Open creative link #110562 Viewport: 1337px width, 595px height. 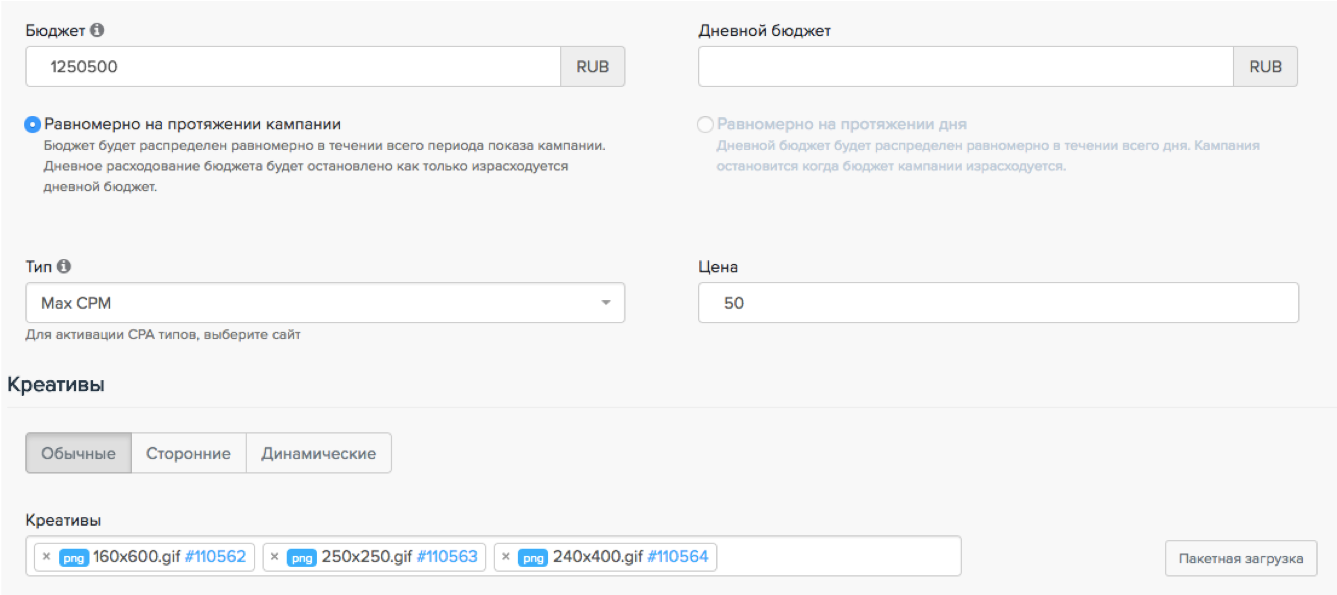[x=215, y=557]
